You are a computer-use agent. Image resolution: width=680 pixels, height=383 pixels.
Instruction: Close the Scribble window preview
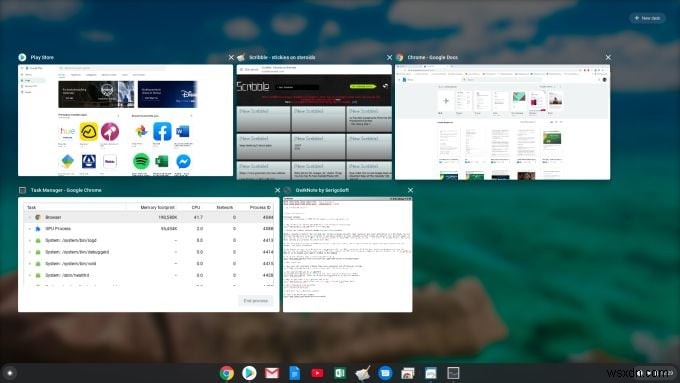389,57
